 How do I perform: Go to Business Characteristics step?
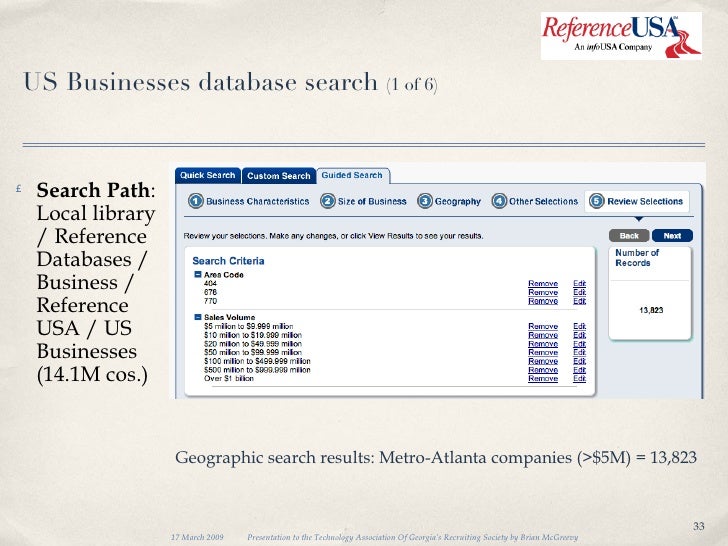tap(258, 202)
